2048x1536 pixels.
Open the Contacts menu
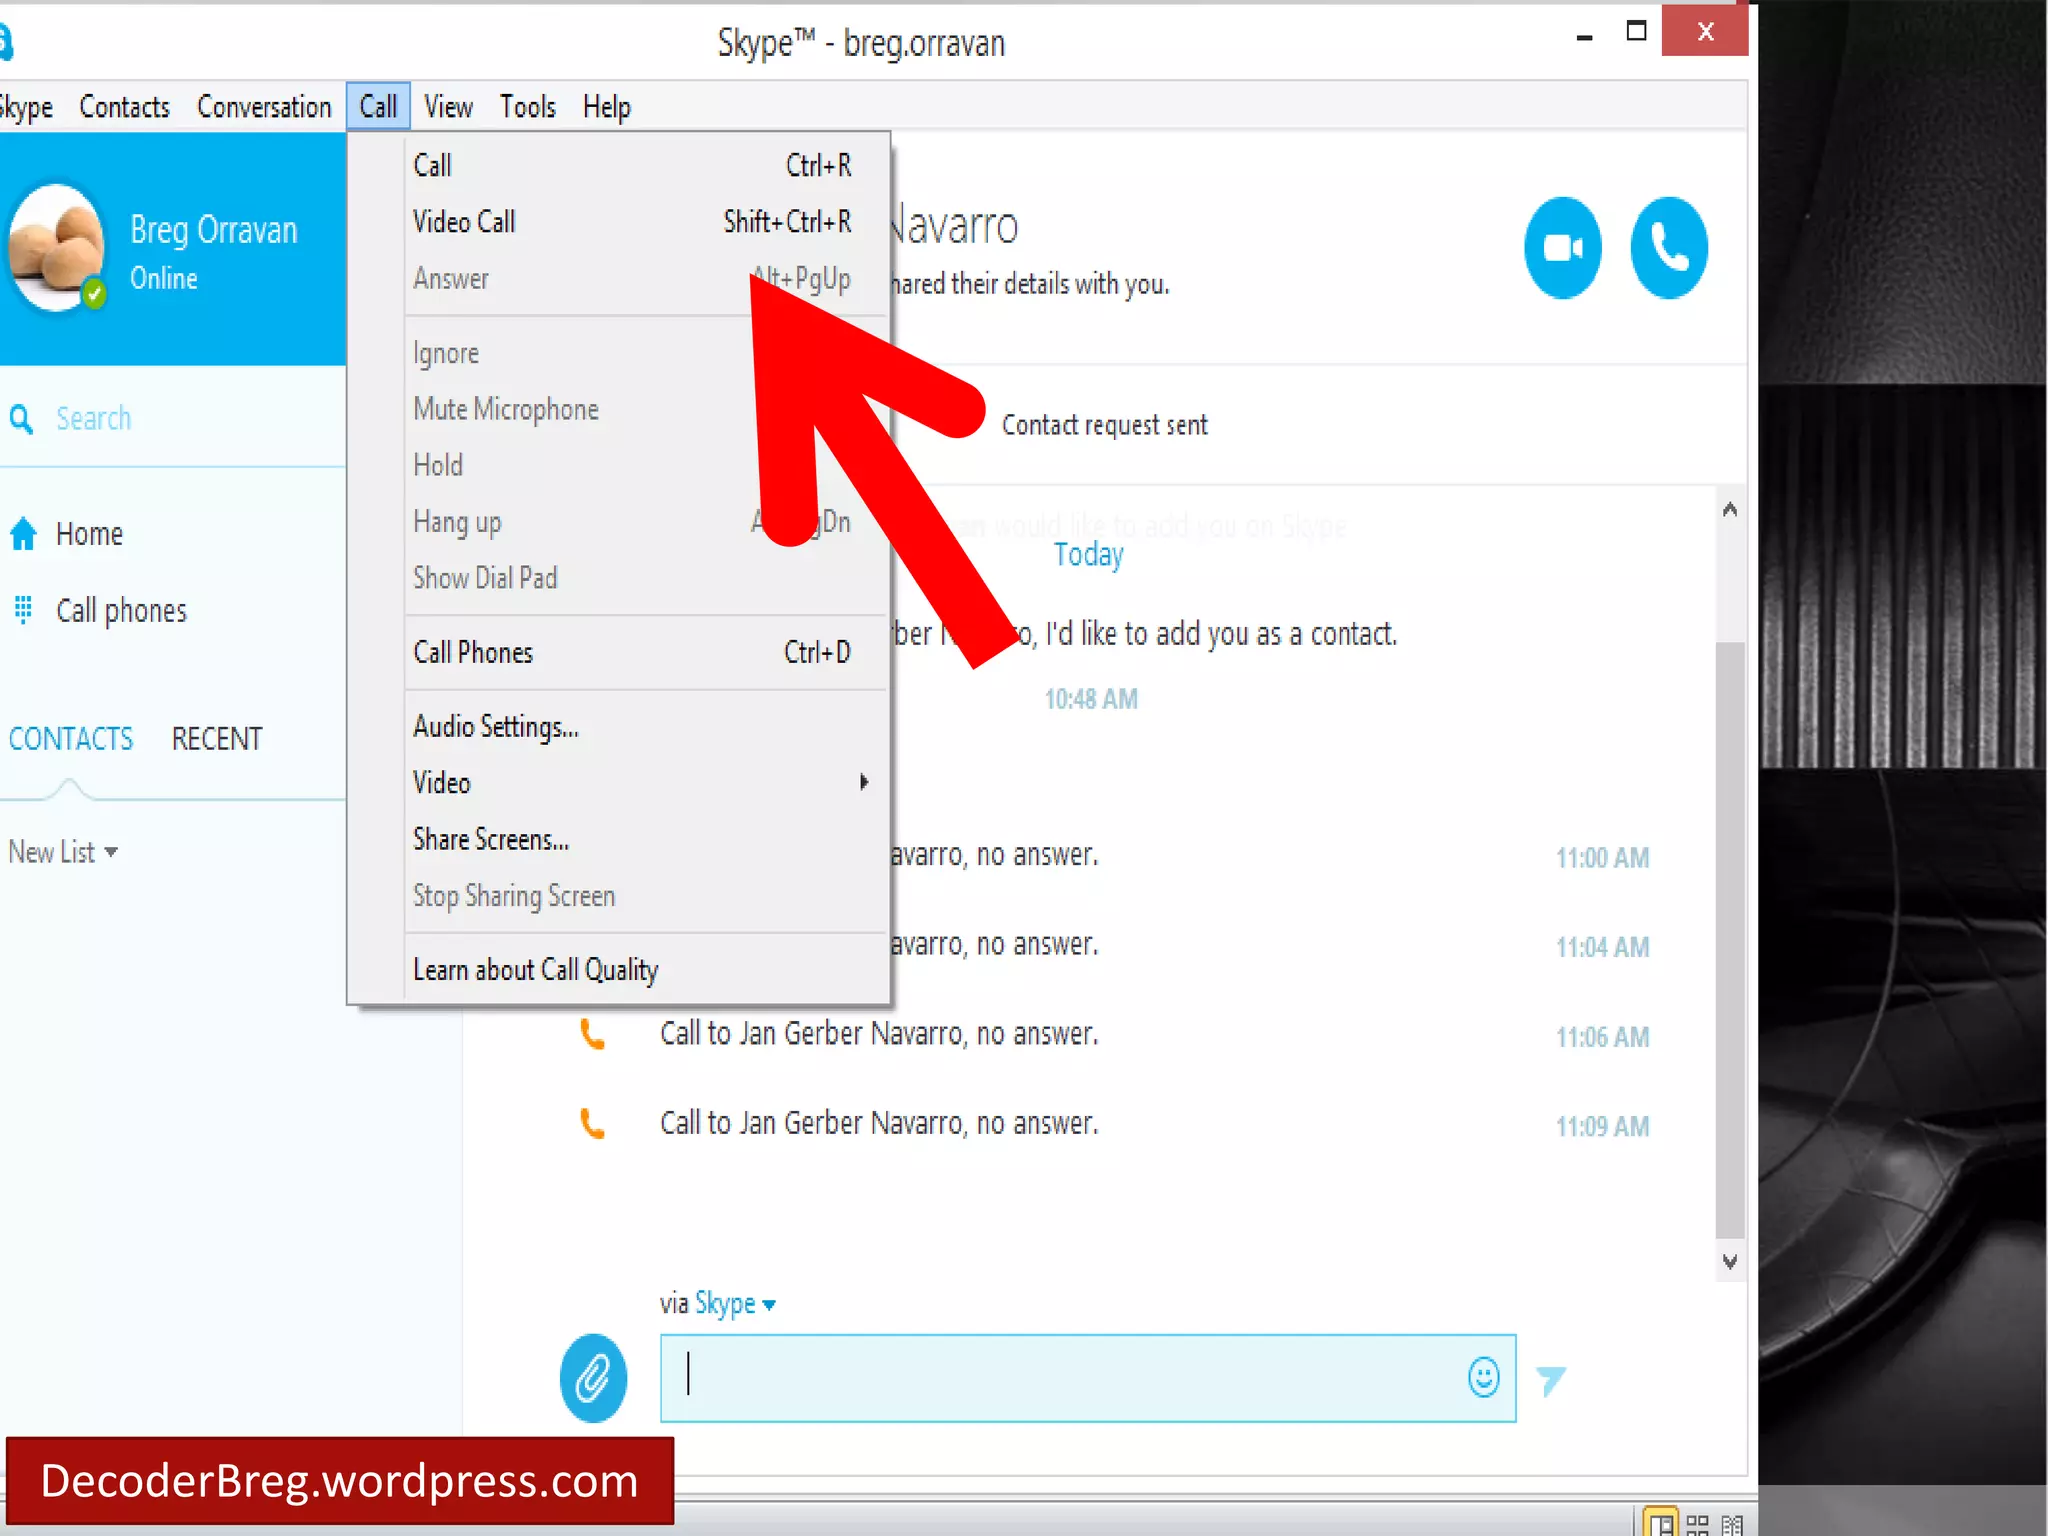[x=124, y=107]
